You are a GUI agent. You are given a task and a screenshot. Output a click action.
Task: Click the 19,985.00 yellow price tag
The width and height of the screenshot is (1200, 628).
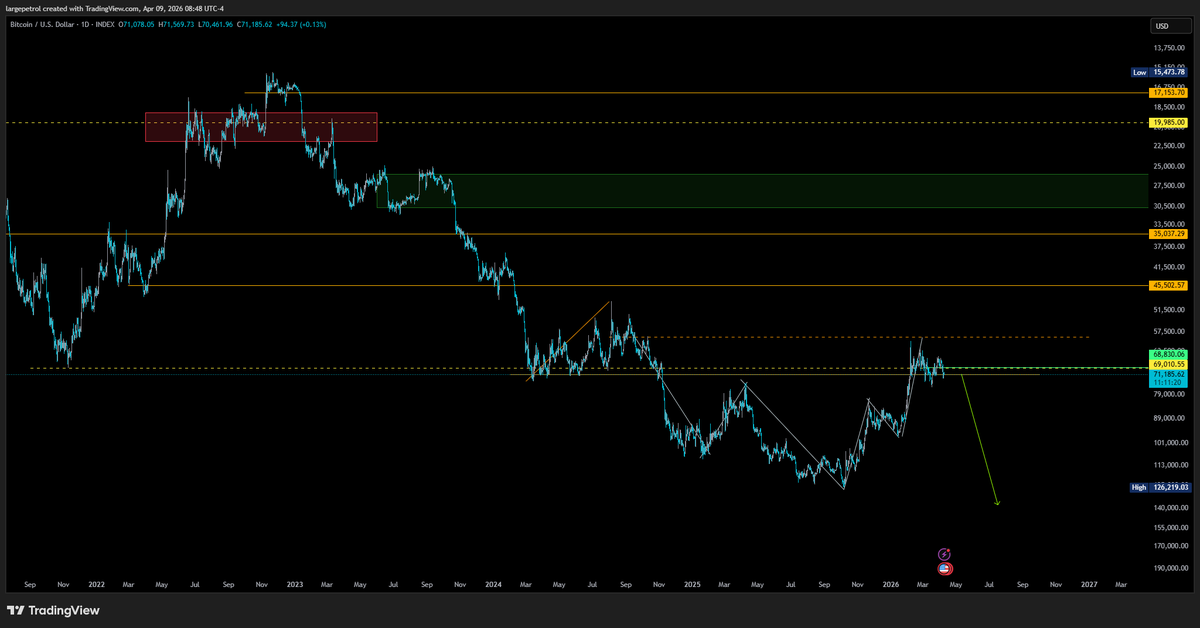point(1169,122)
